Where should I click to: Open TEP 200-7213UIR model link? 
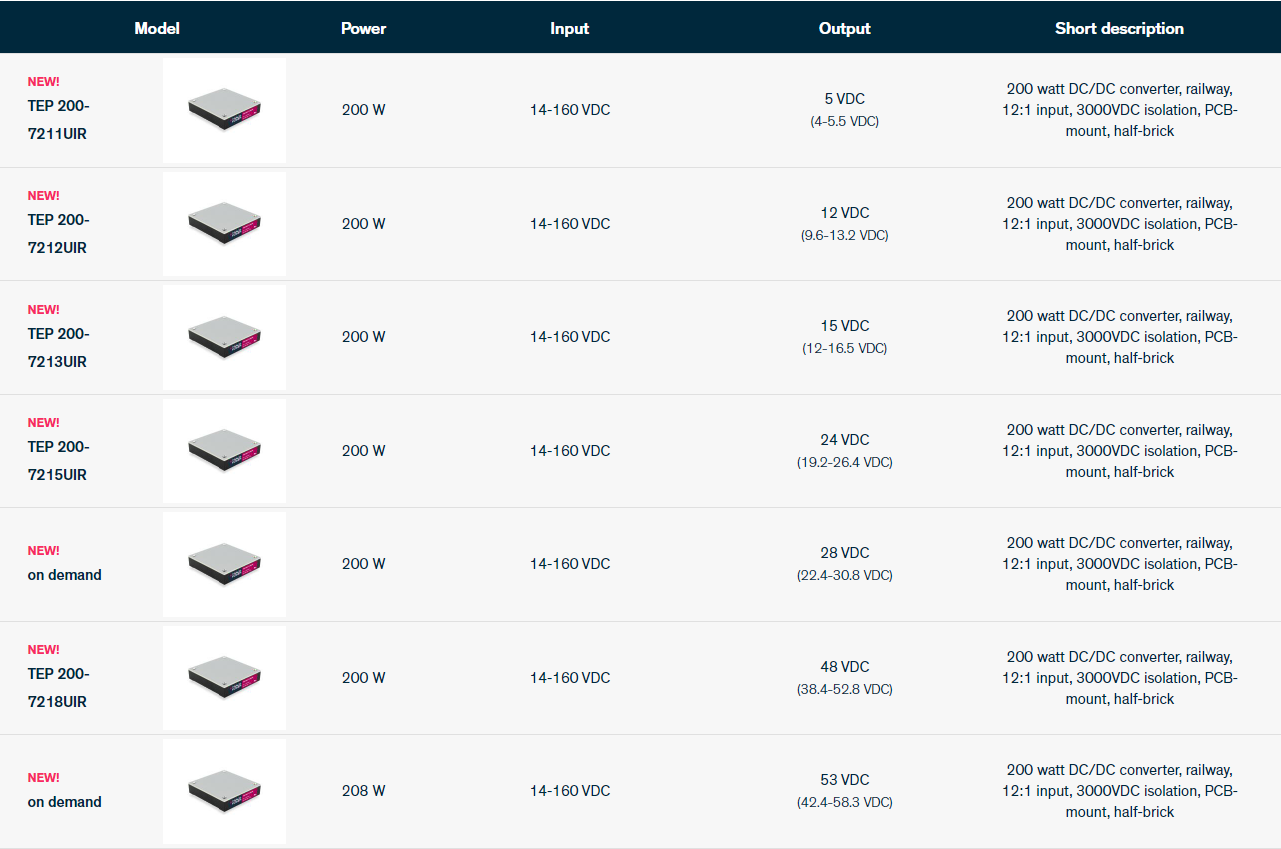[59, 347]
